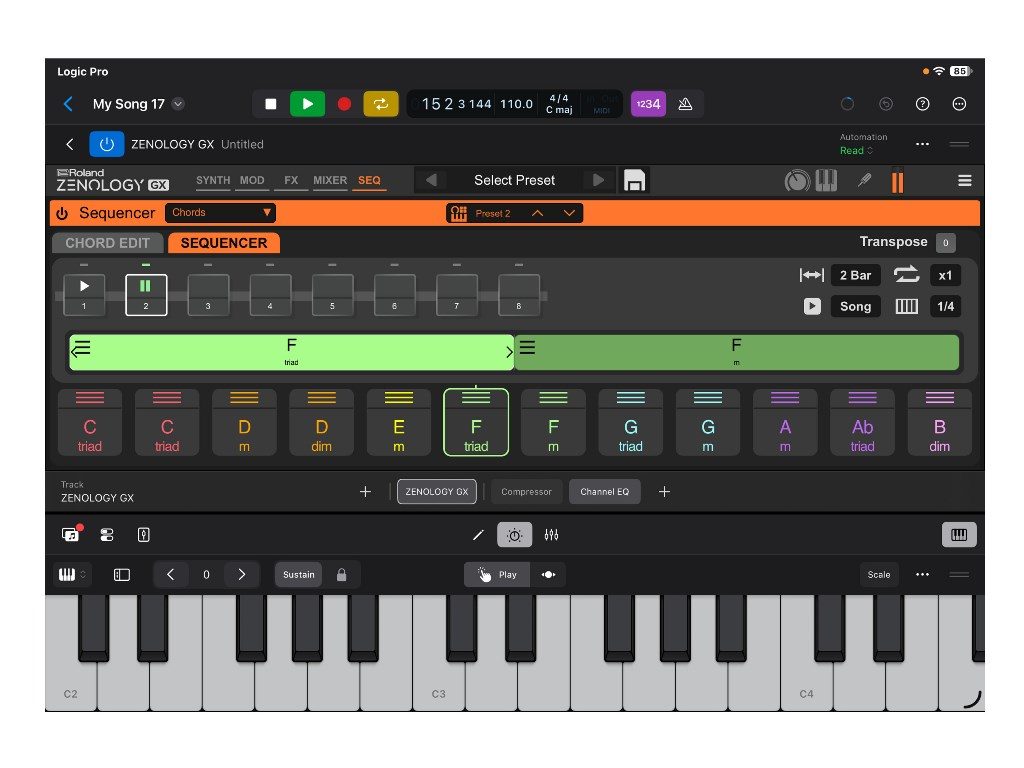Open plugin header three-dot menu
Viewport: 1024px width, 768px height.
(922, 144)
